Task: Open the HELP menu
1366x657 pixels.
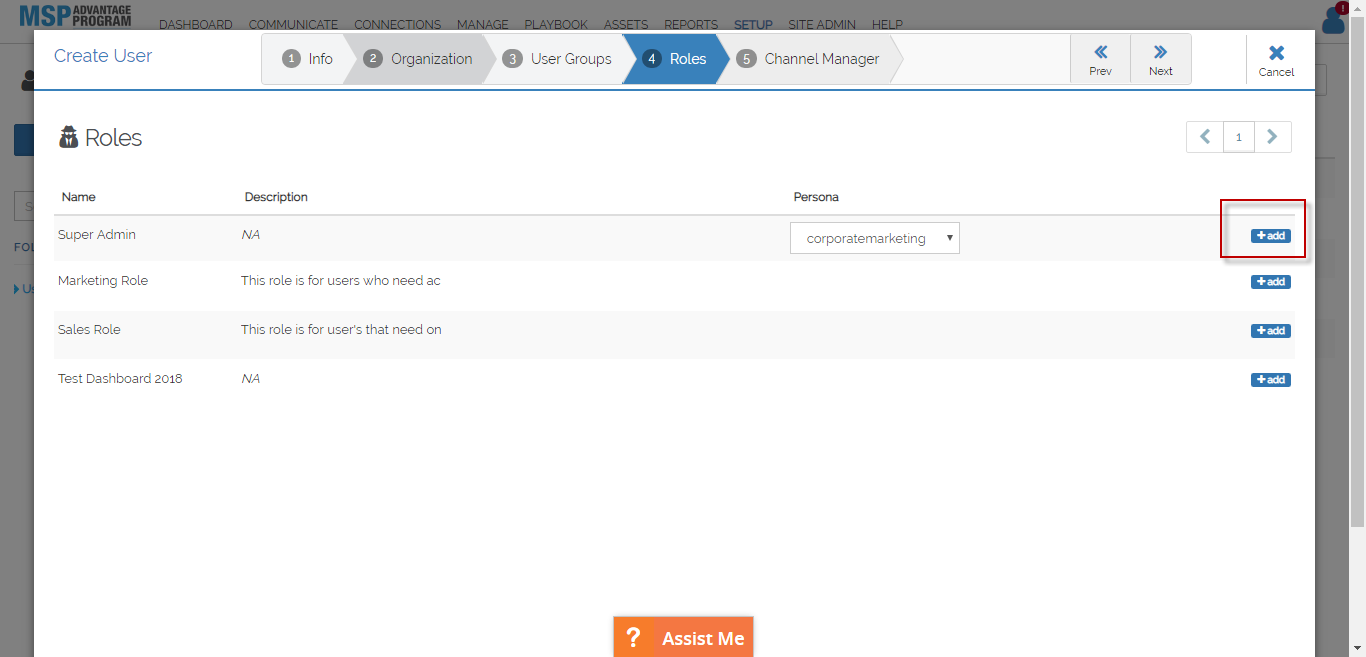Action: pos(887,25)
